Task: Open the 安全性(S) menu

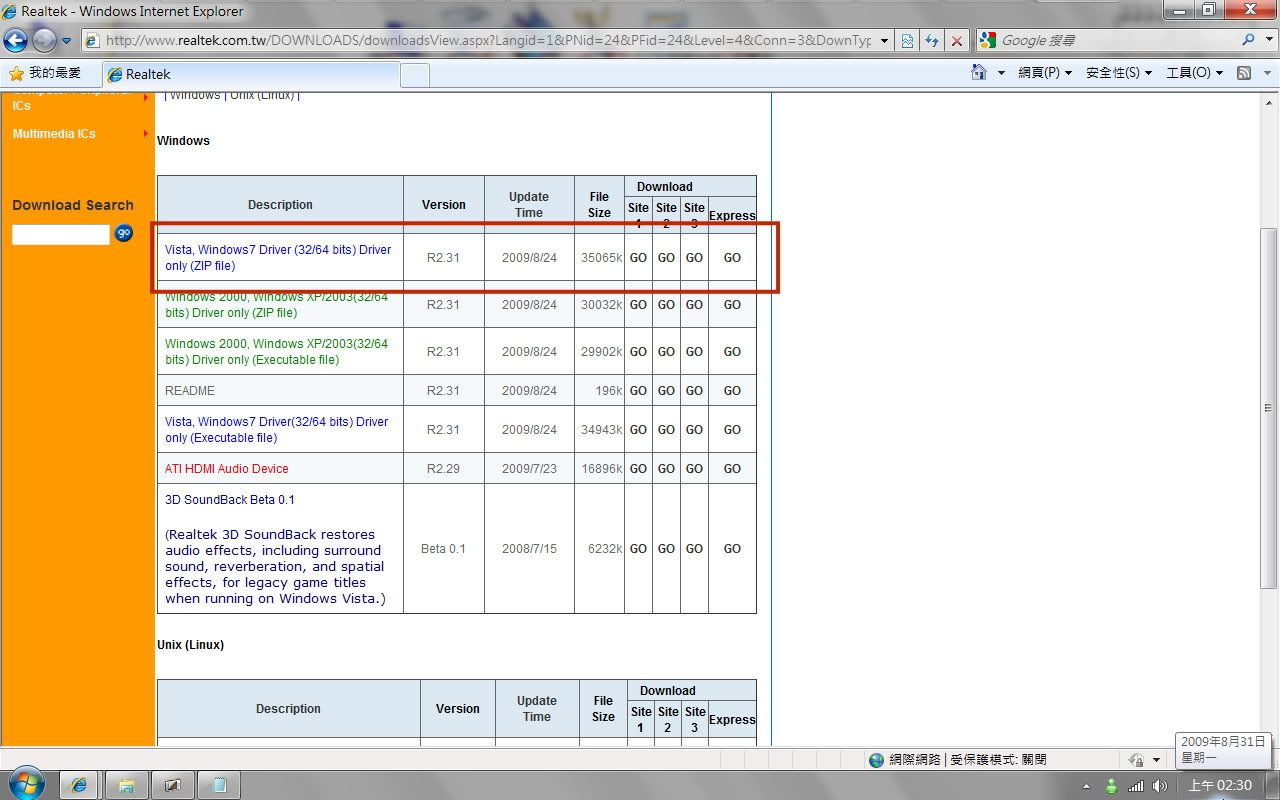Action: [x=1119, y=73]
